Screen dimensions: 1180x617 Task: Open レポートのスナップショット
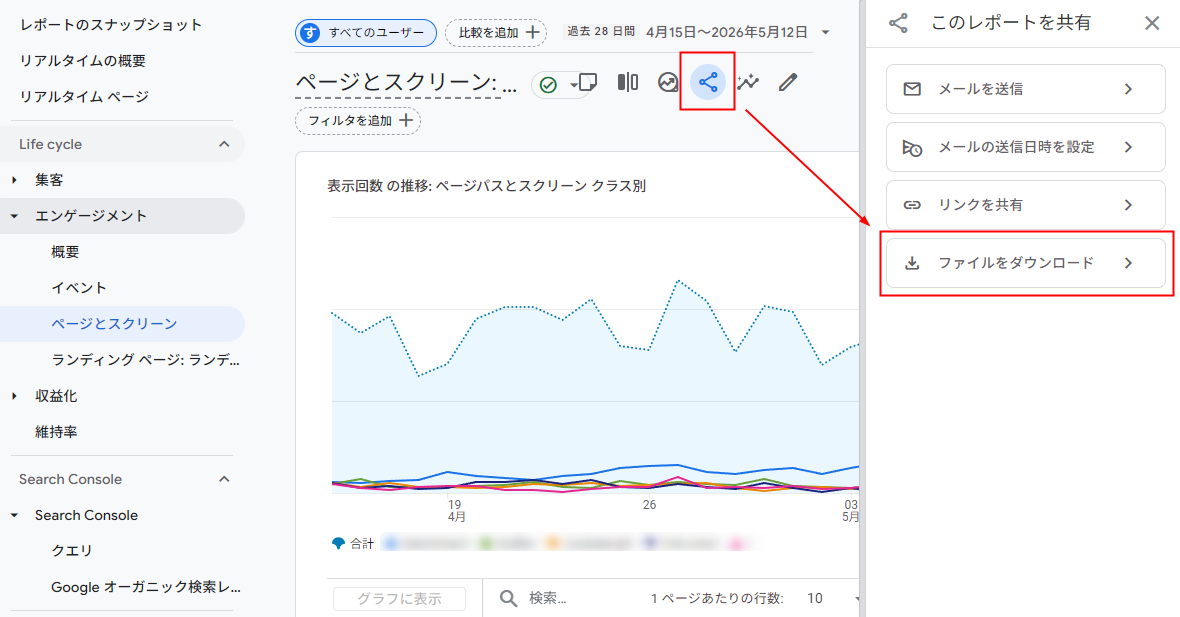pyautogui.click(x=111, y=25)
